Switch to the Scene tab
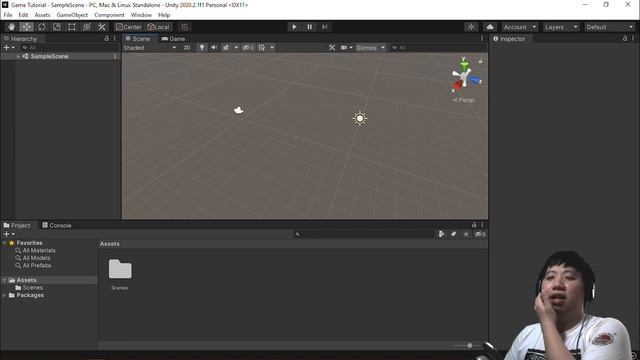This screenshot has height=360, width=640. click(138, 38)
